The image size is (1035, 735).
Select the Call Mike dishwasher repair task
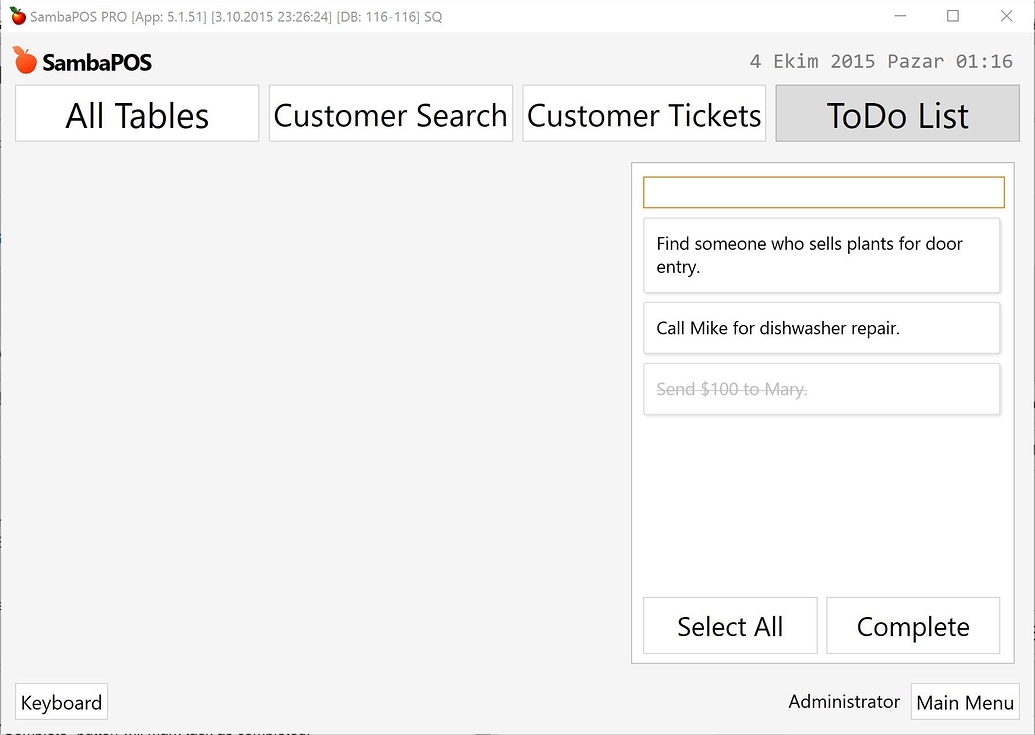coord(821,328)
